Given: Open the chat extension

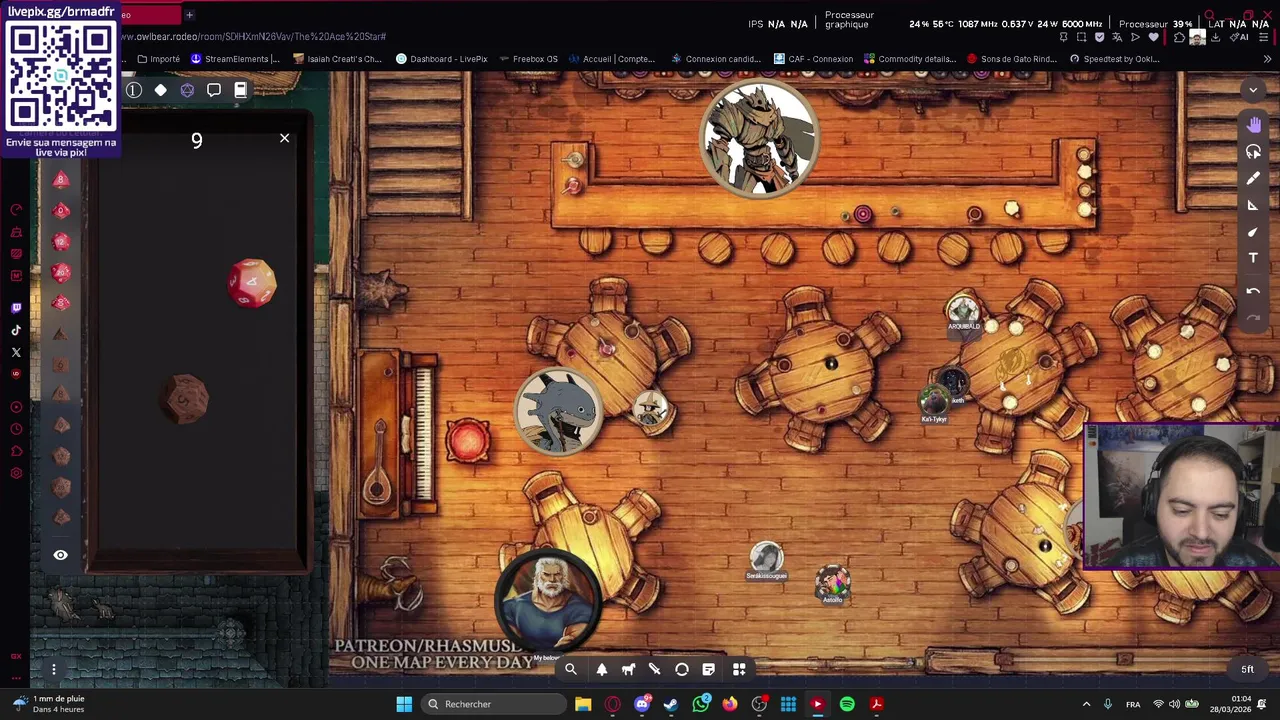Looking at the screenshot, I should click(213, 90).
